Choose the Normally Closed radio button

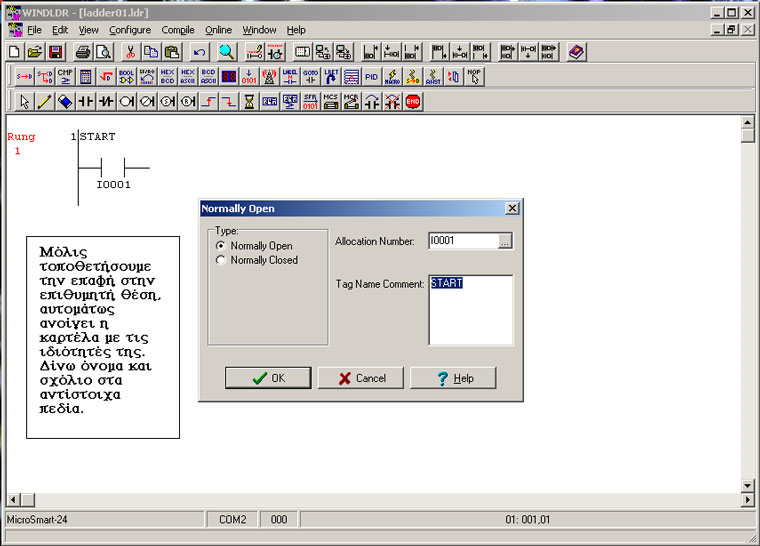click(x=221, y=260)
